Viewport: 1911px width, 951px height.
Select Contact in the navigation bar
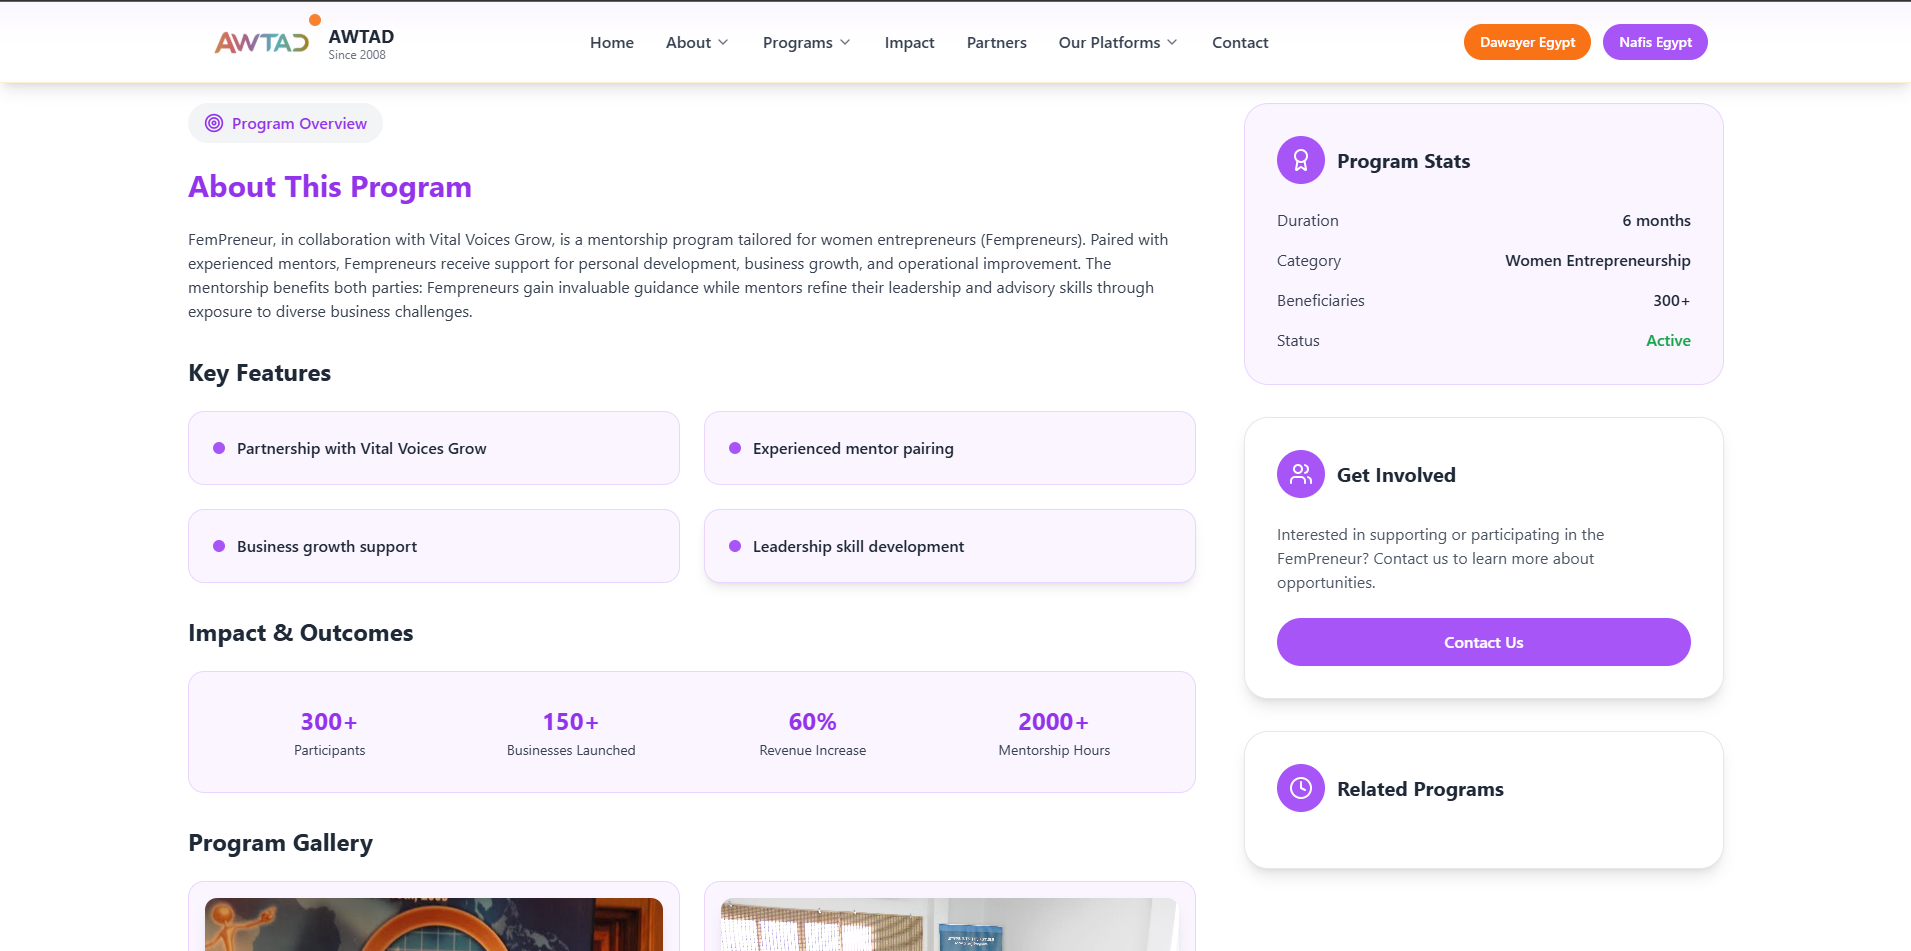point(1239,42)
